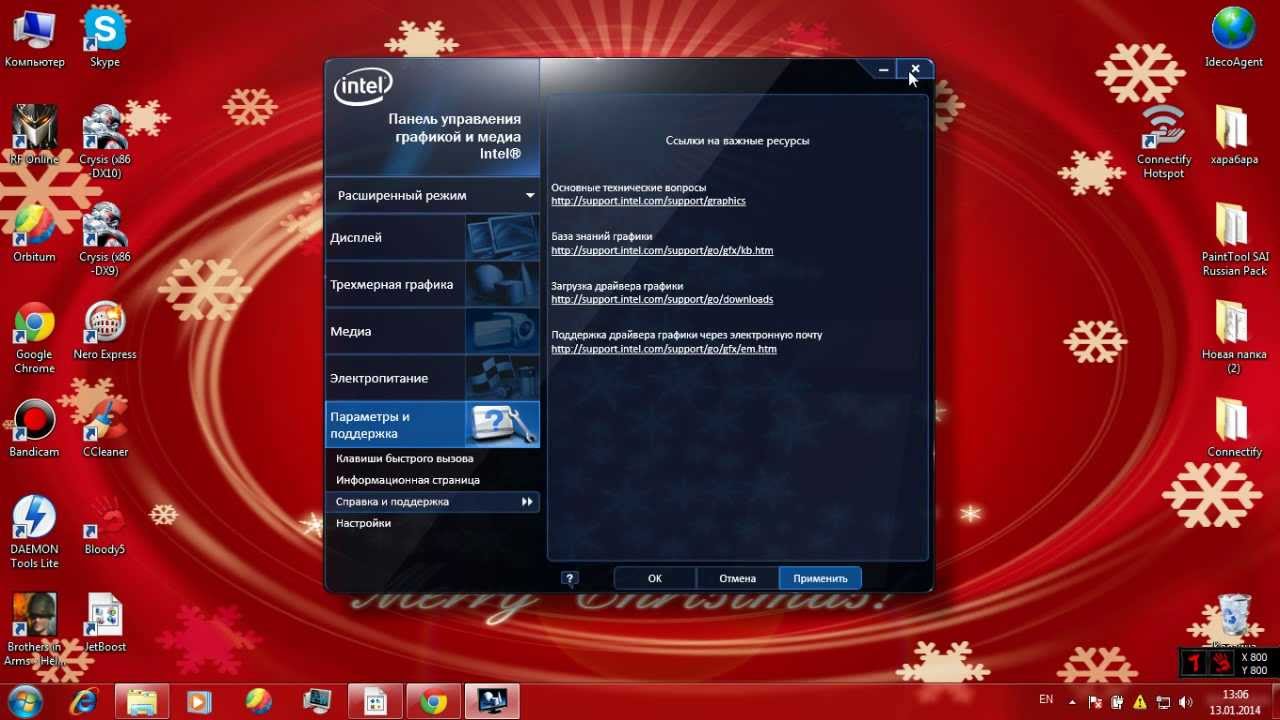Click the Отмена button
Viewport: 1280px width, 720px height.
click(x=738, y=578)
